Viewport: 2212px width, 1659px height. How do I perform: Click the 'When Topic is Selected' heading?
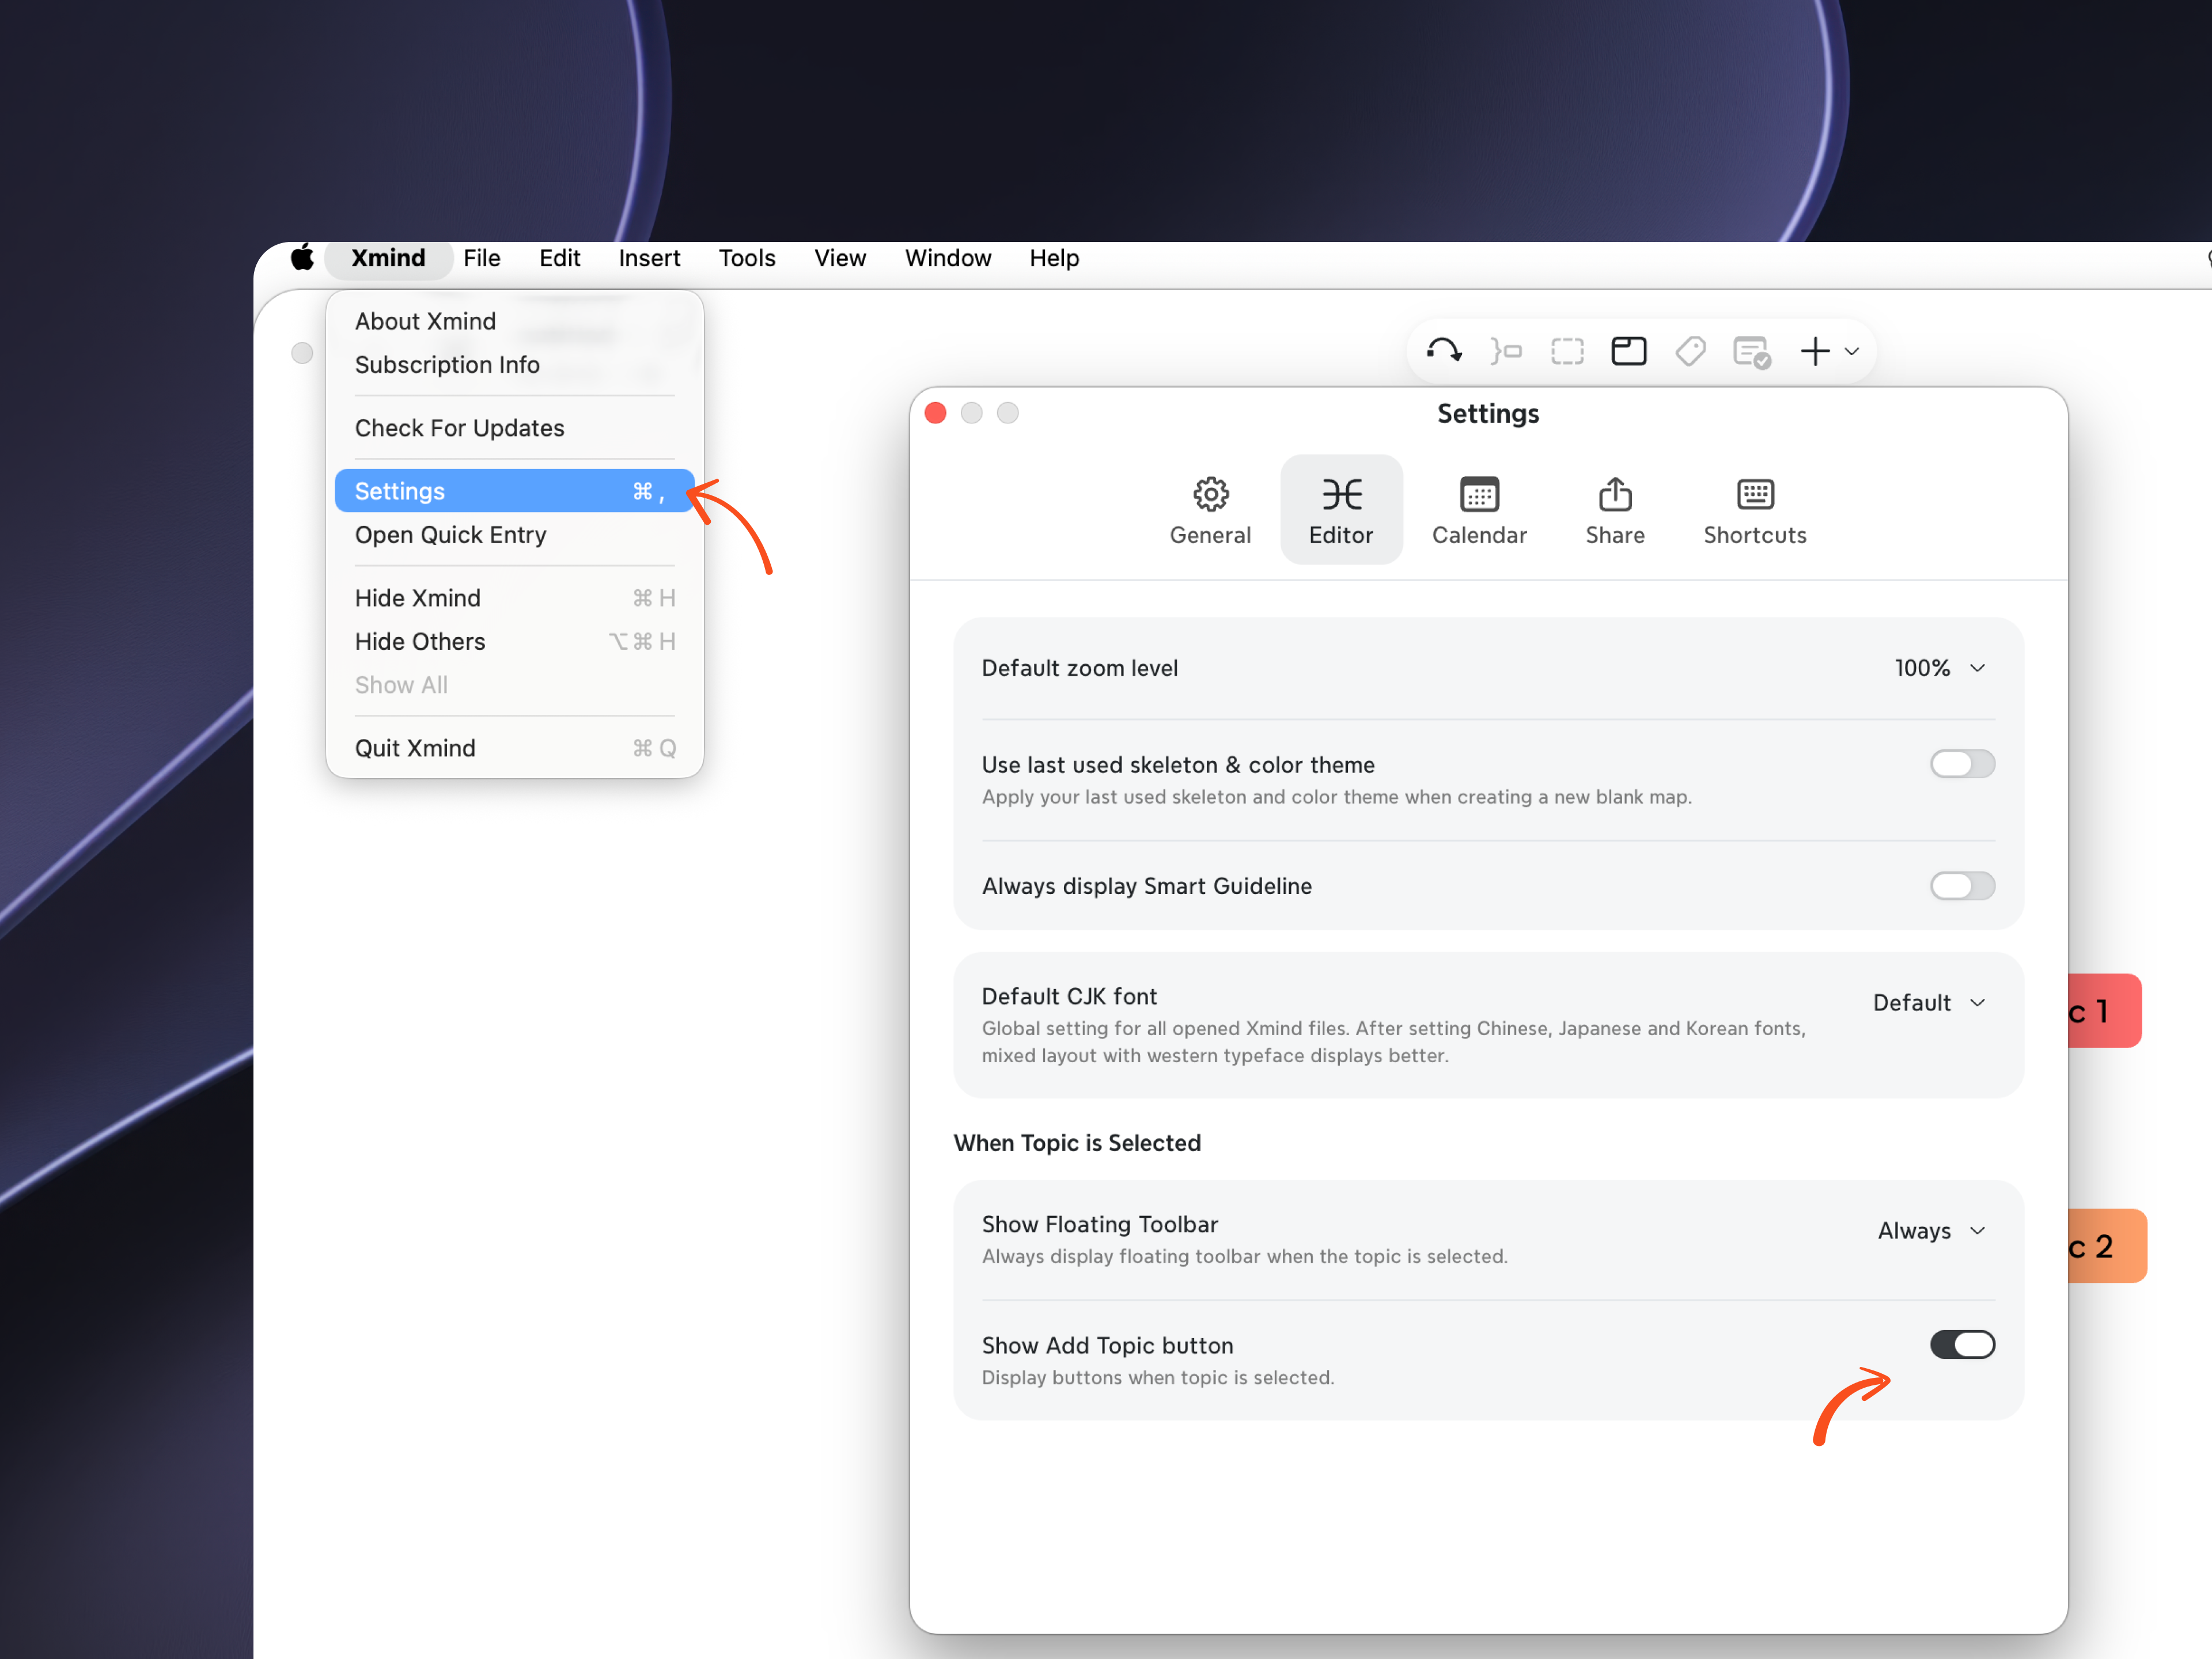pos(1077,1143)
